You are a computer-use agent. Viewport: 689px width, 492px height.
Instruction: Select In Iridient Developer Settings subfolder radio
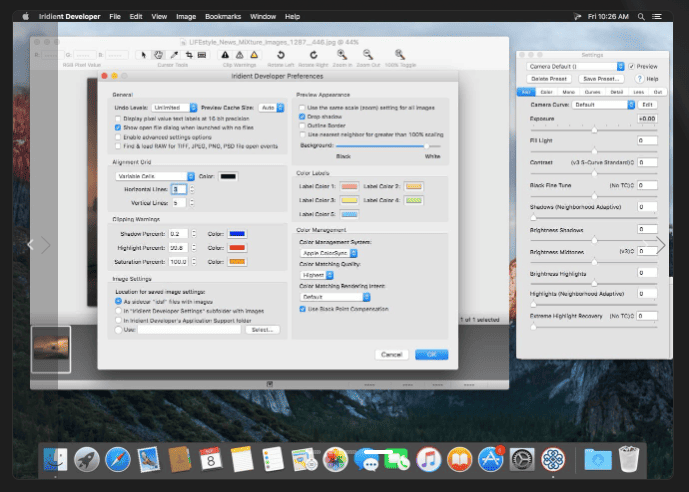[118, 311]
